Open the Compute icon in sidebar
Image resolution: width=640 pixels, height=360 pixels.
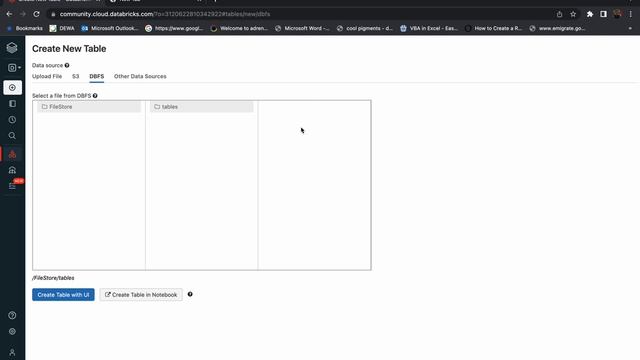(x=12, y=170)
